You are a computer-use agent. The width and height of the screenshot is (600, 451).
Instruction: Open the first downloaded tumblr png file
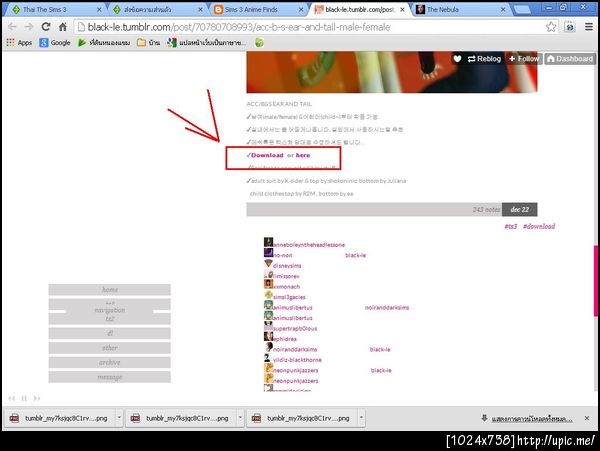[59, 418]
